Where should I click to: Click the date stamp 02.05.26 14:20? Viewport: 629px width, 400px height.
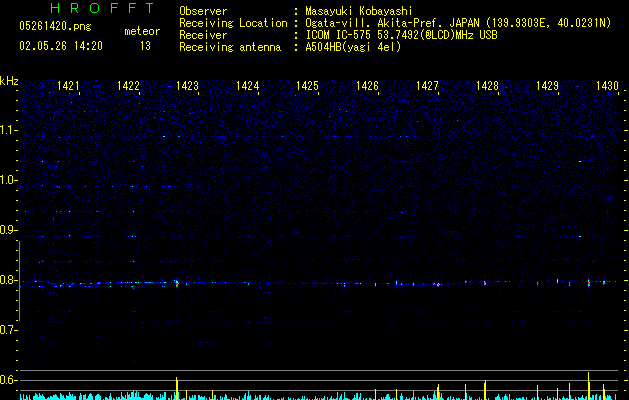click(61, 46)
